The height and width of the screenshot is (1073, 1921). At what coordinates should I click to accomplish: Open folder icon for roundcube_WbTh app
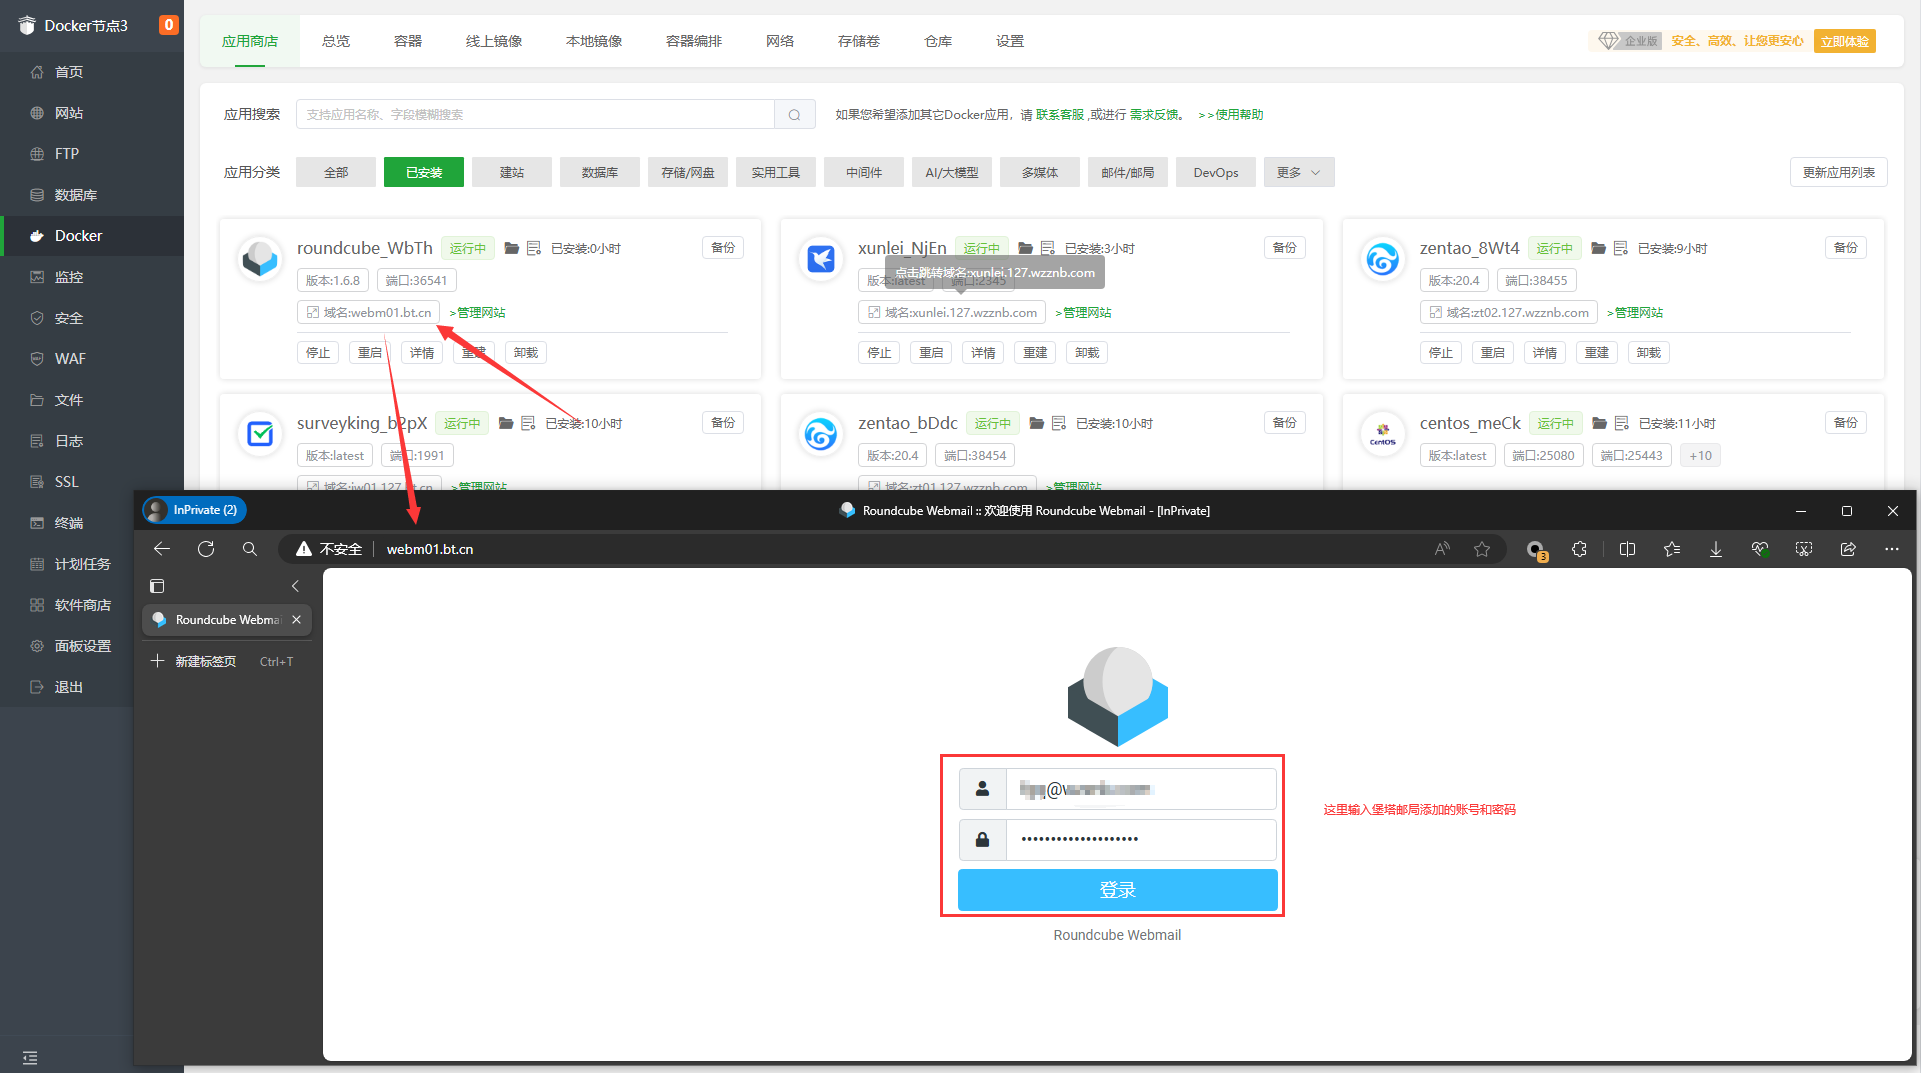(512, 248)
